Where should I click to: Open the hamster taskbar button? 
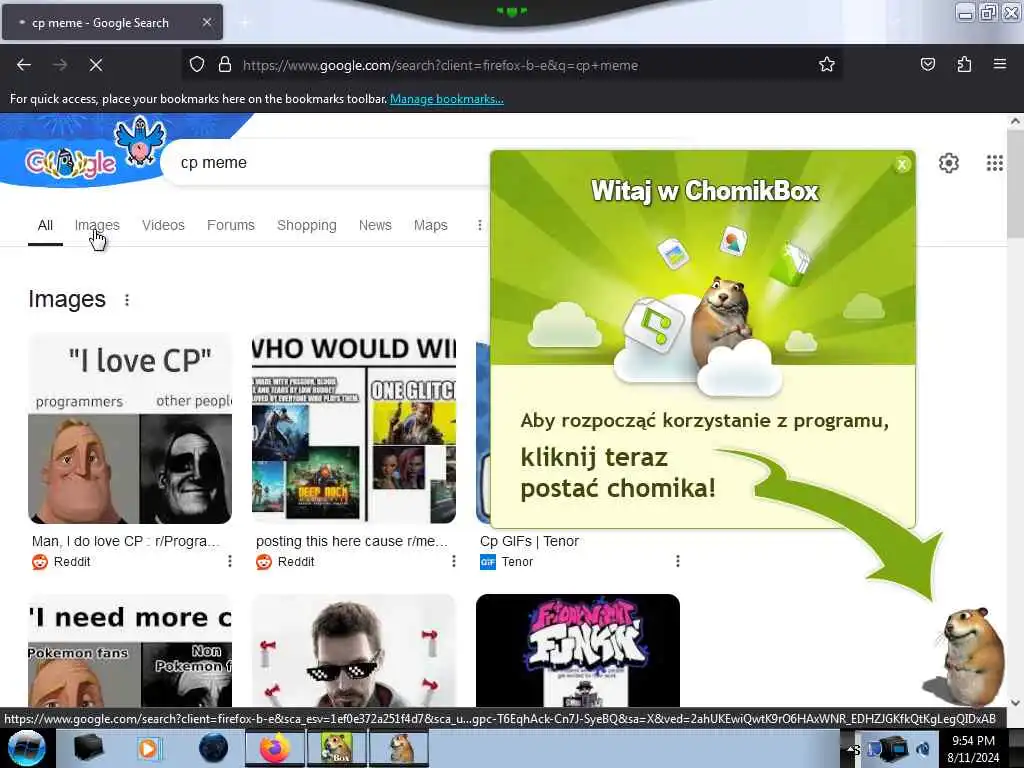[x=398, y=748]
